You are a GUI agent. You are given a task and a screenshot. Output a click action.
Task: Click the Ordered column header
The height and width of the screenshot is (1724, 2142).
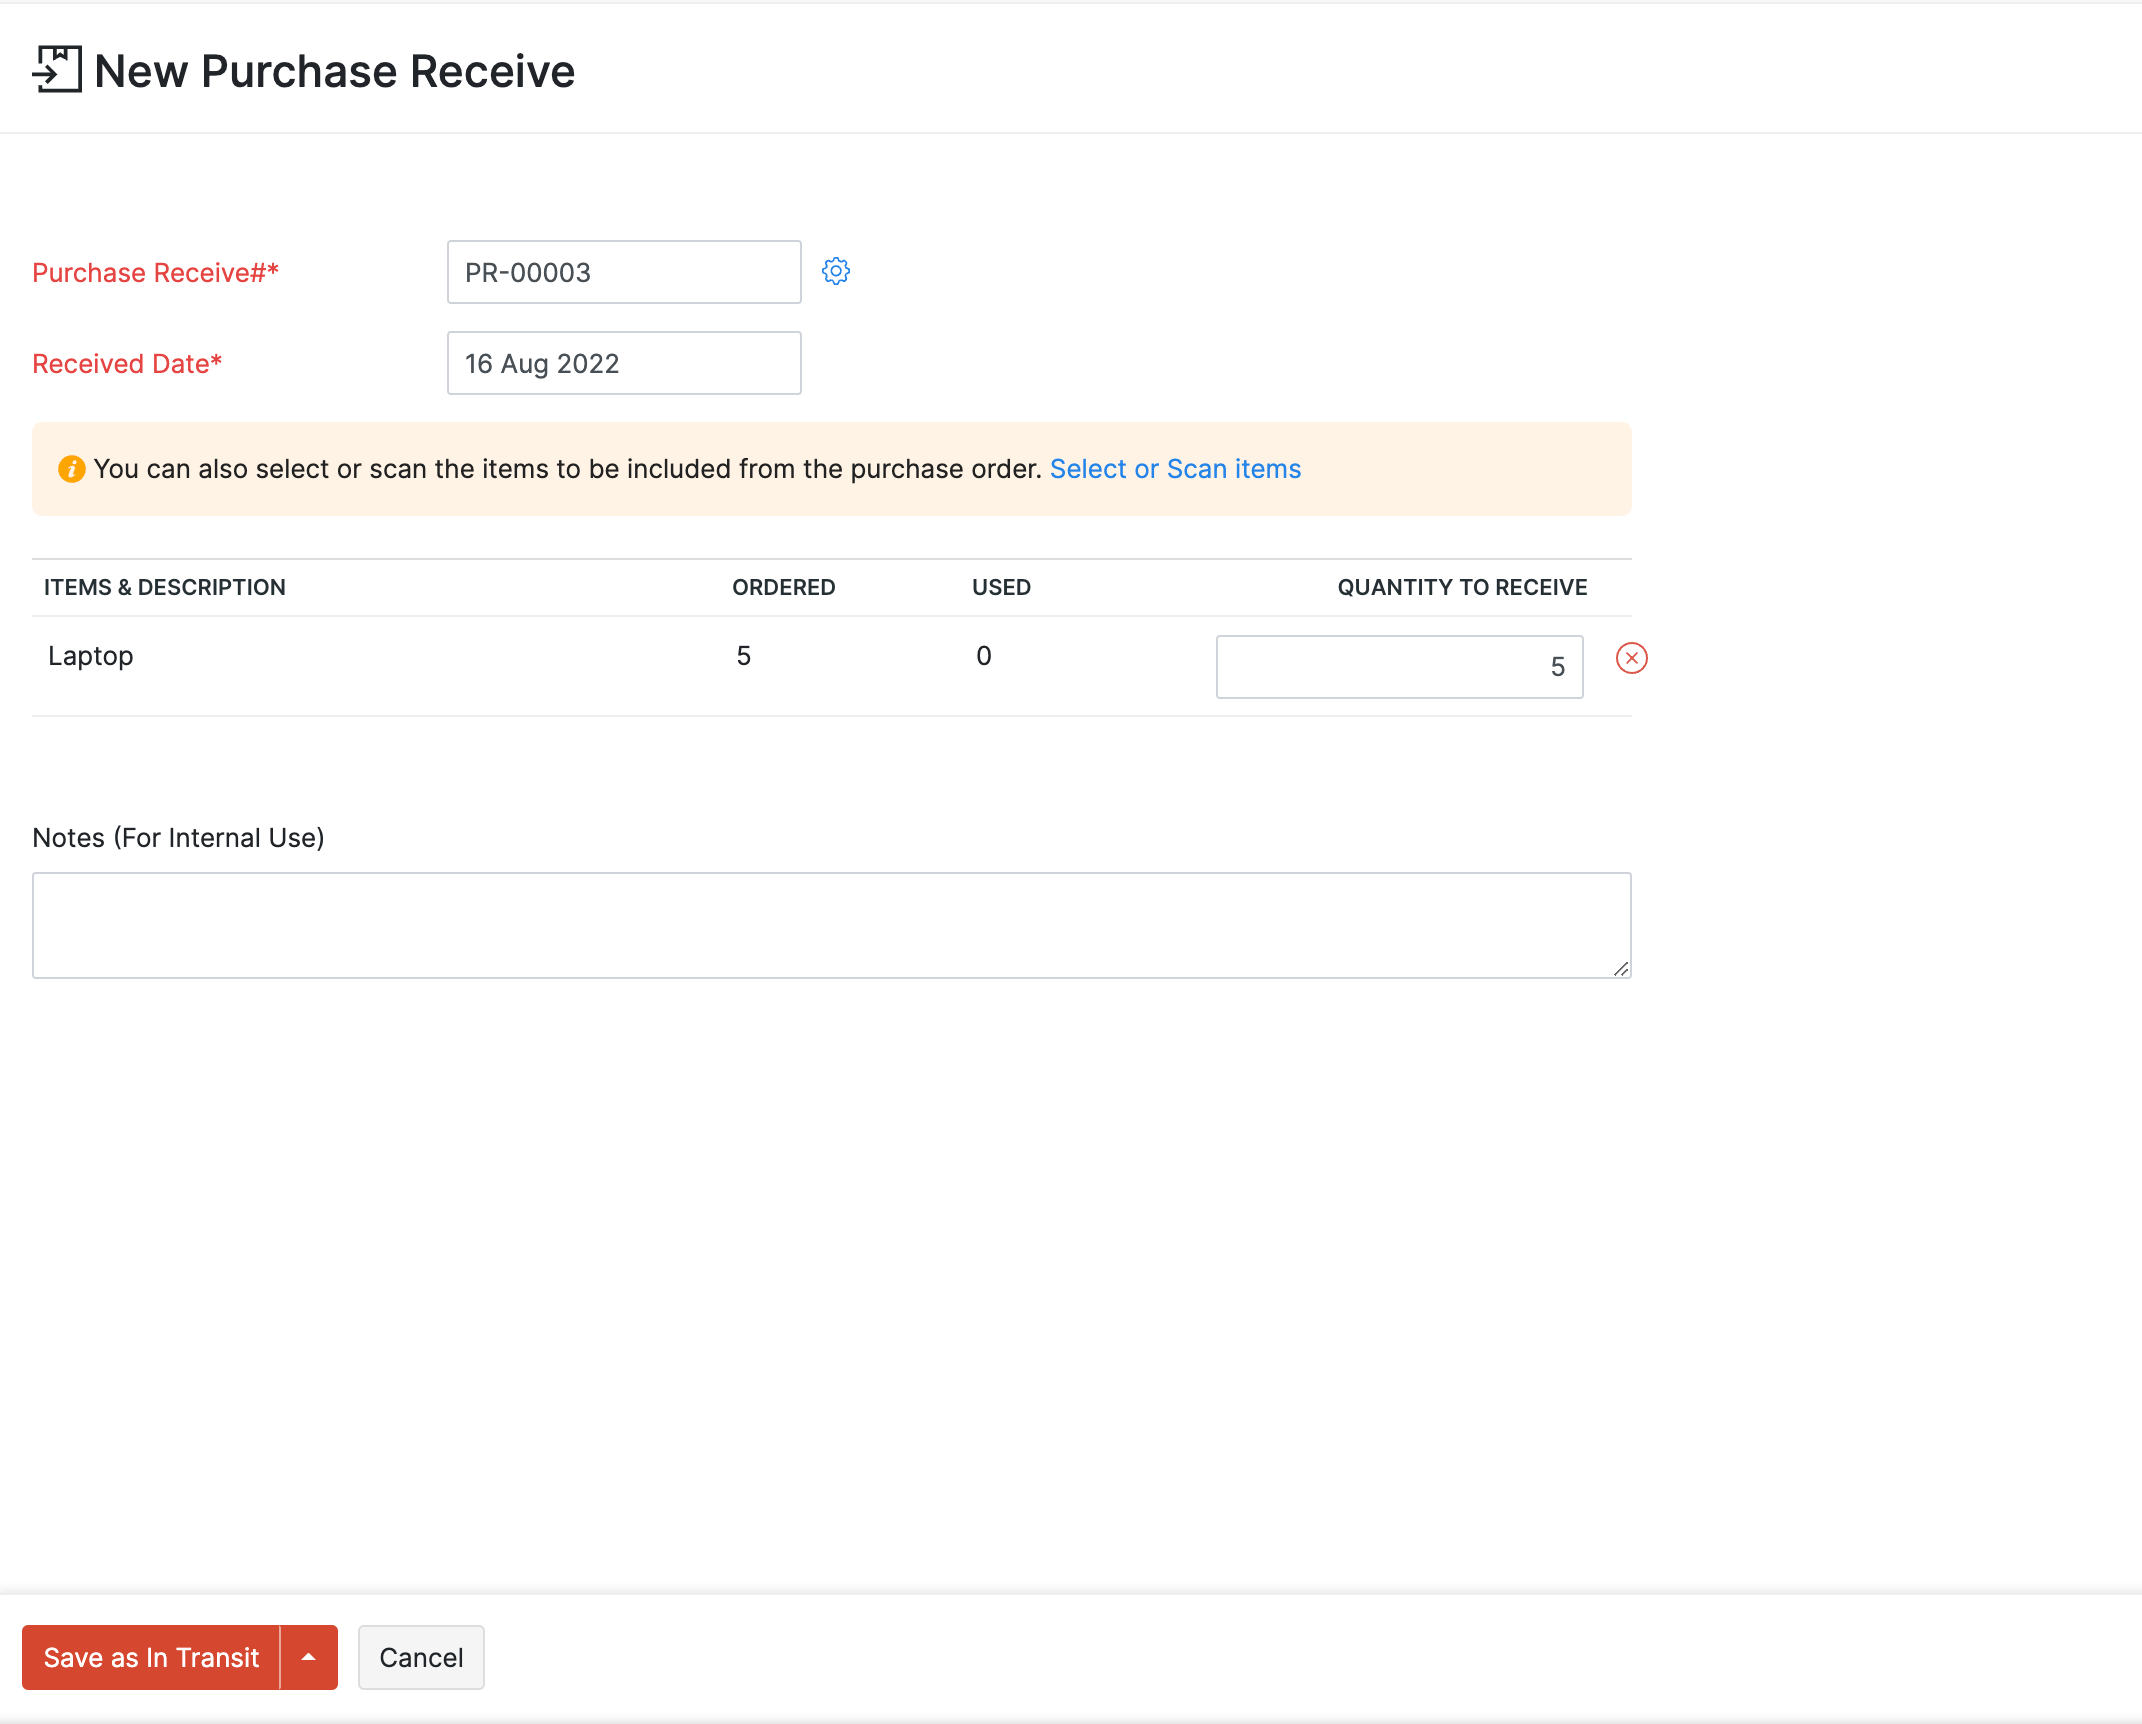(783, 587)
